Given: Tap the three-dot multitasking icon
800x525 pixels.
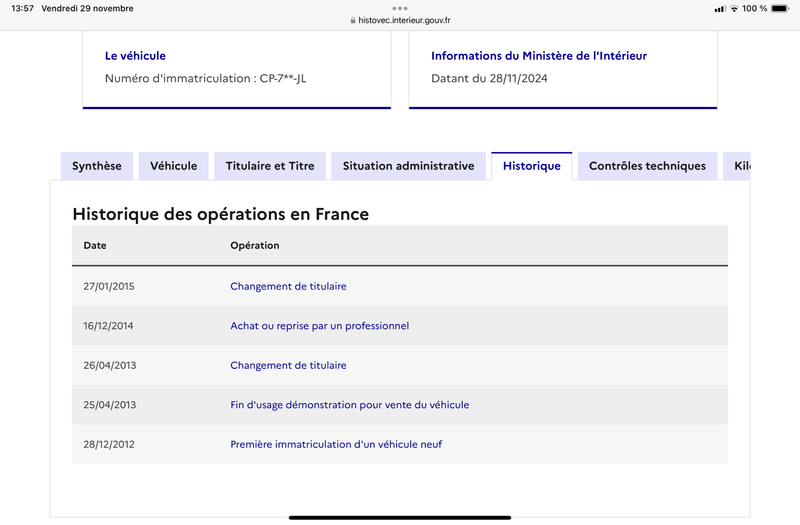Looking at the screenshot, I should [x=400, y=8].
